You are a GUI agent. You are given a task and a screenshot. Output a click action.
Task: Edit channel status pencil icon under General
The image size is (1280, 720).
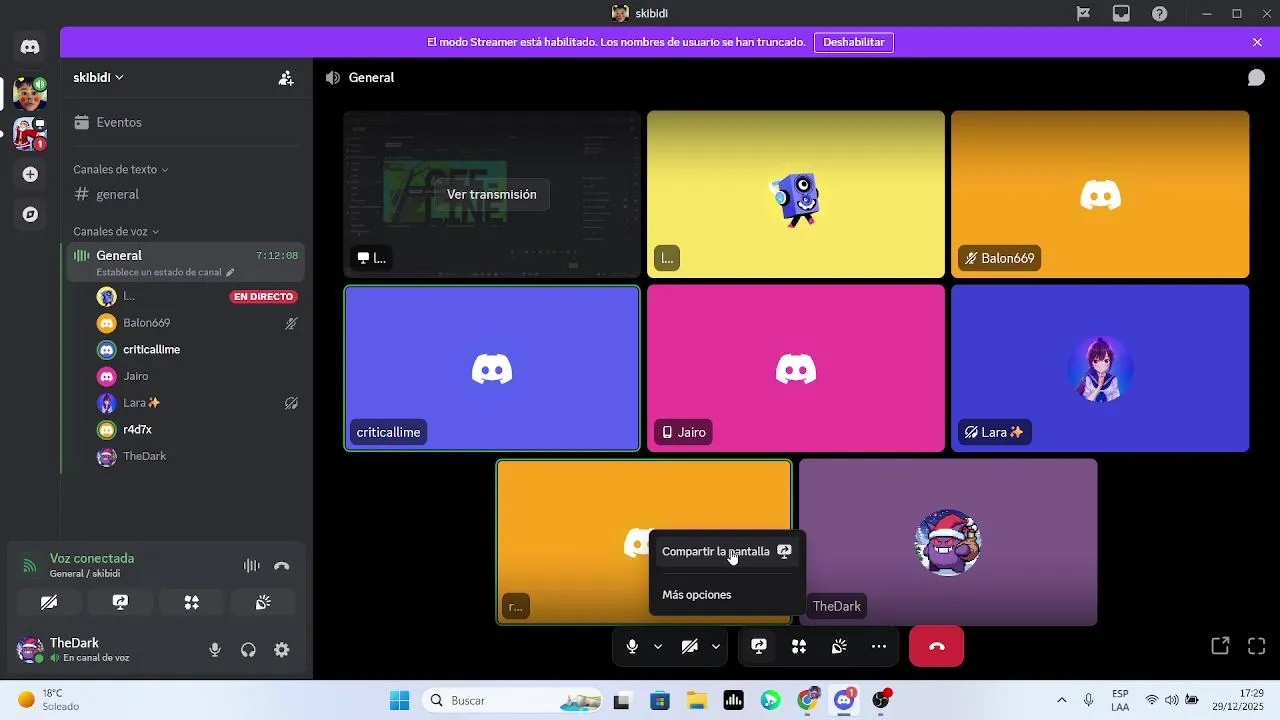(230, 272)
